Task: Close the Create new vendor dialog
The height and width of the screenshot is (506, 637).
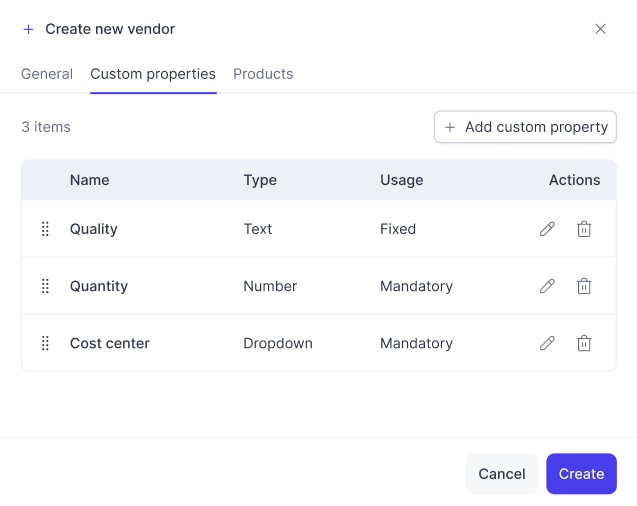Action: click(600, 29)
